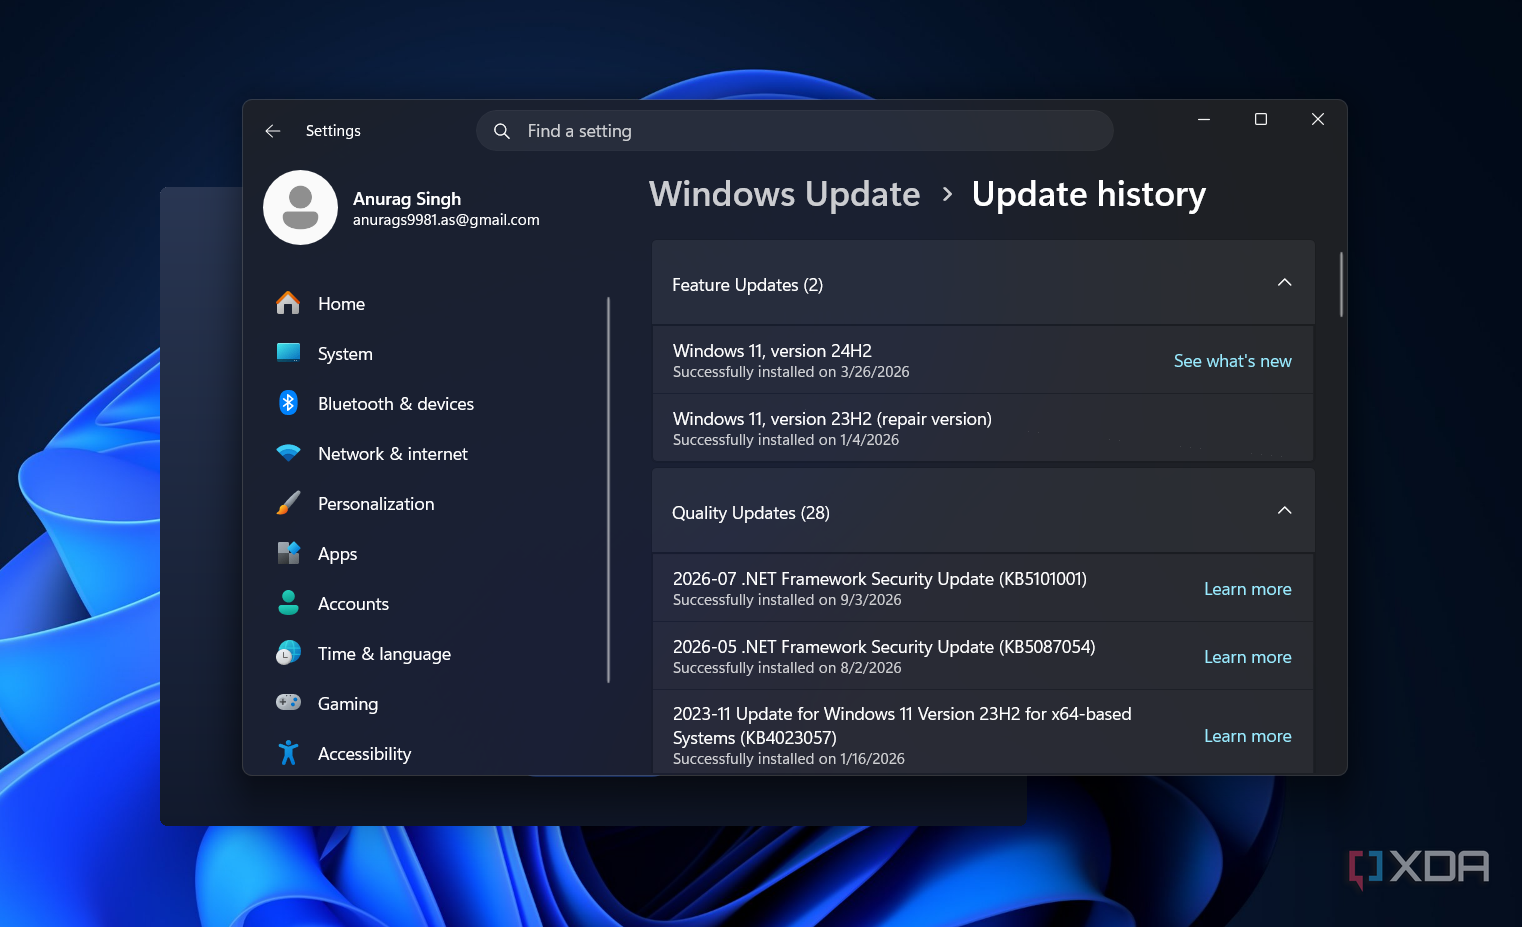1522x927 pixels.
Task: Open Personalization settings page
Action: (x=376, y=504)
